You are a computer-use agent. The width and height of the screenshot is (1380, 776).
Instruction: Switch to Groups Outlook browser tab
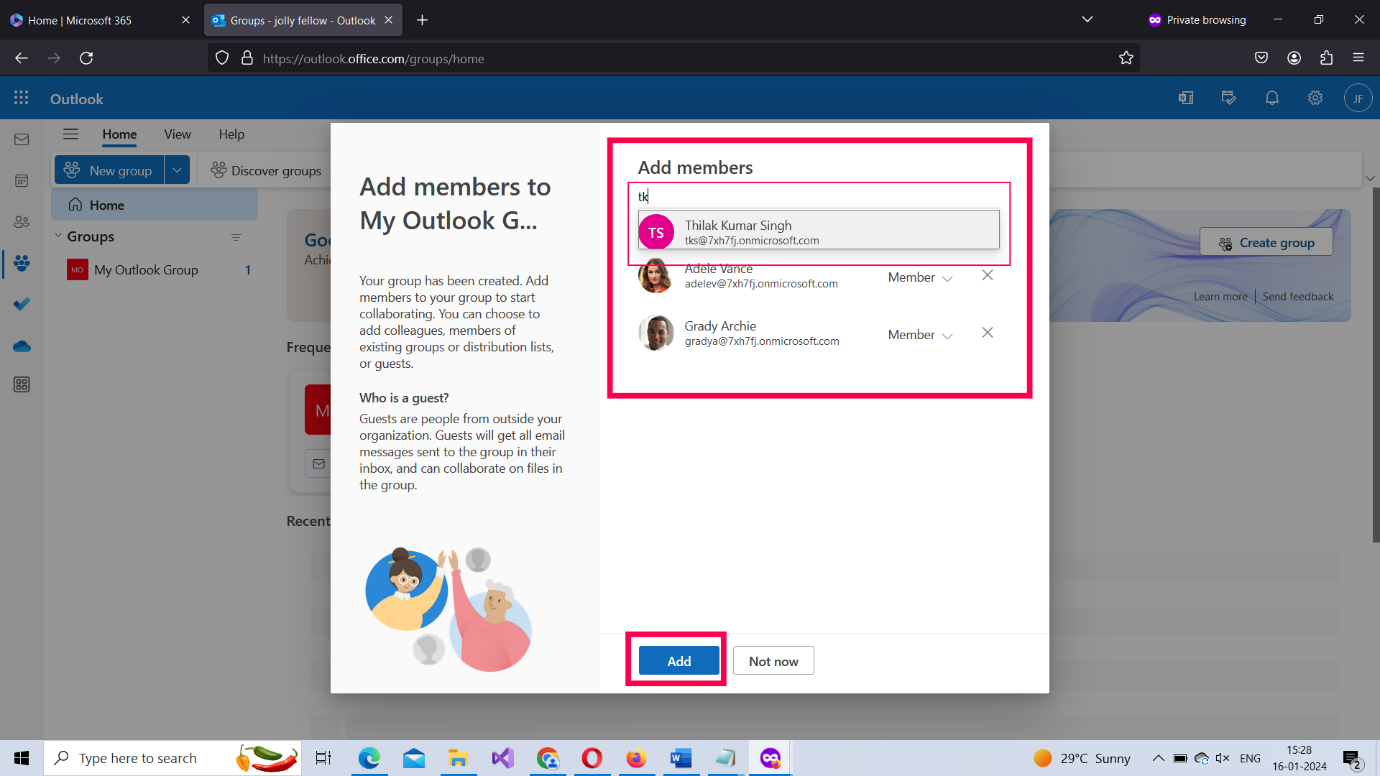click(x=303, y=20)
